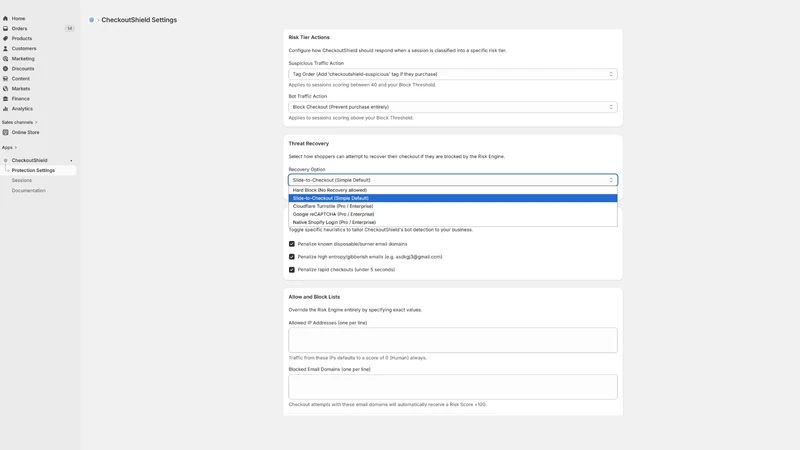Click the Online Store icon
Viewport: 800px width, 450px height.
click(6, 132)
